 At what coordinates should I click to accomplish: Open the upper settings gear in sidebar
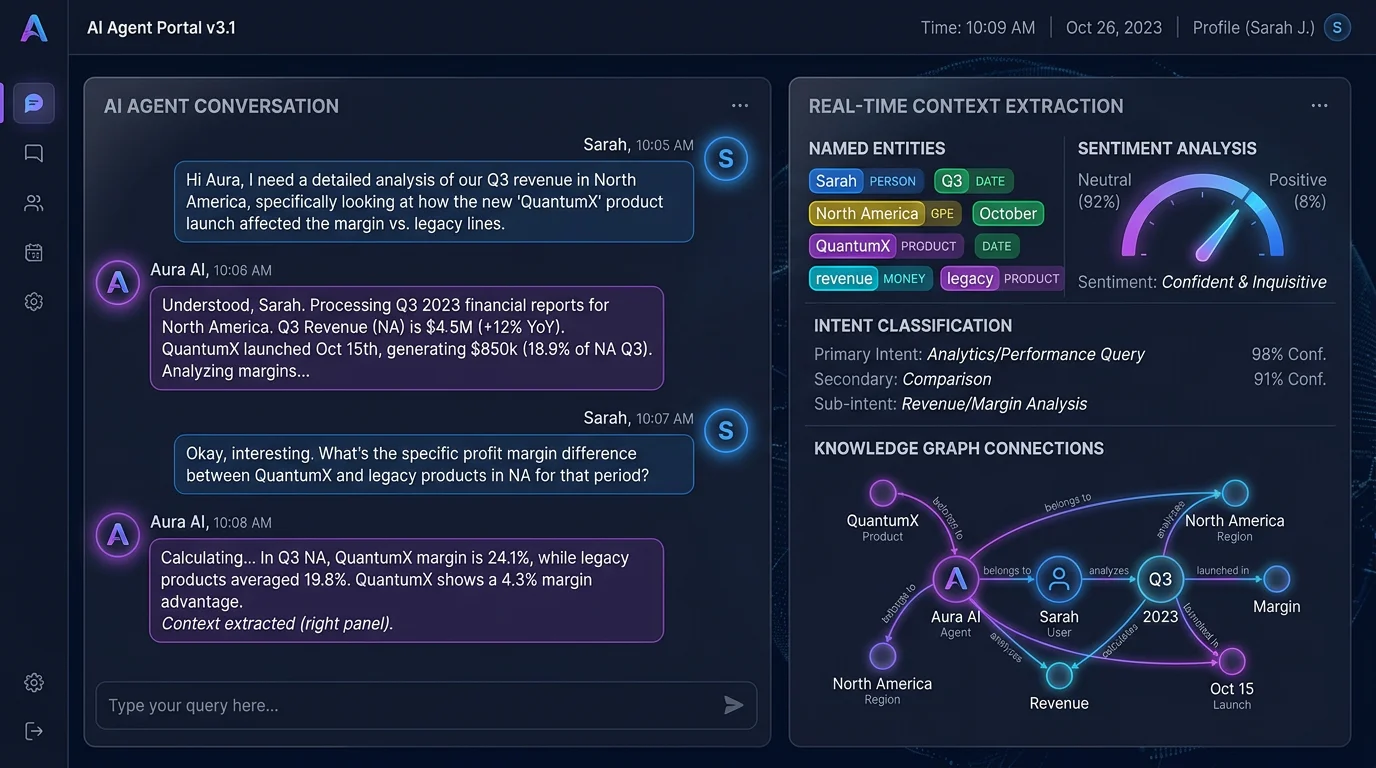(x=33, y=301)
